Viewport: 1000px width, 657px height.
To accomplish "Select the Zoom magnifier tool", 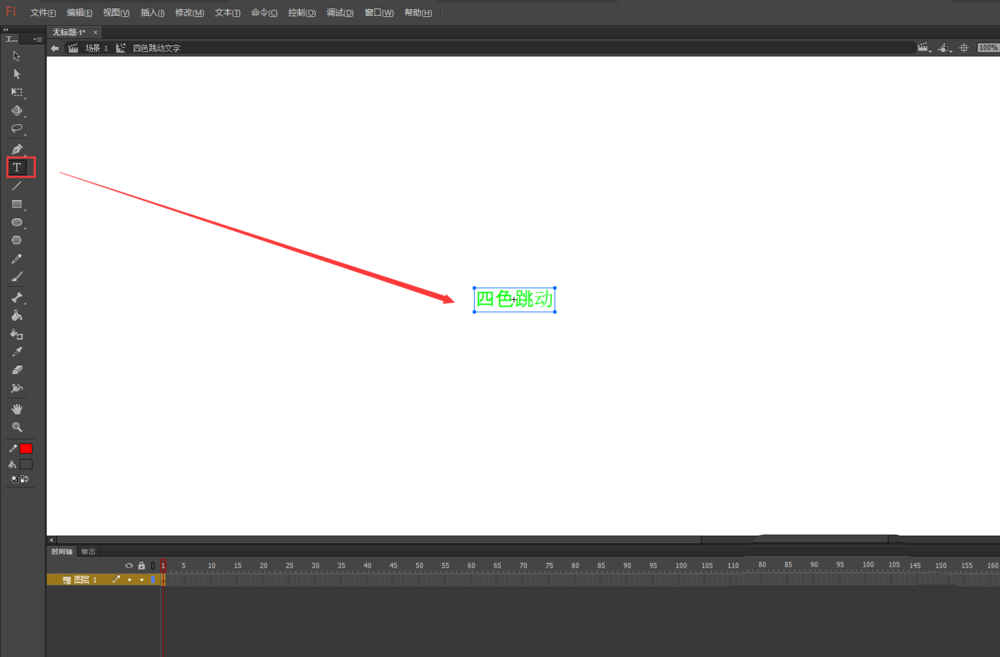I will pos(17,427).
